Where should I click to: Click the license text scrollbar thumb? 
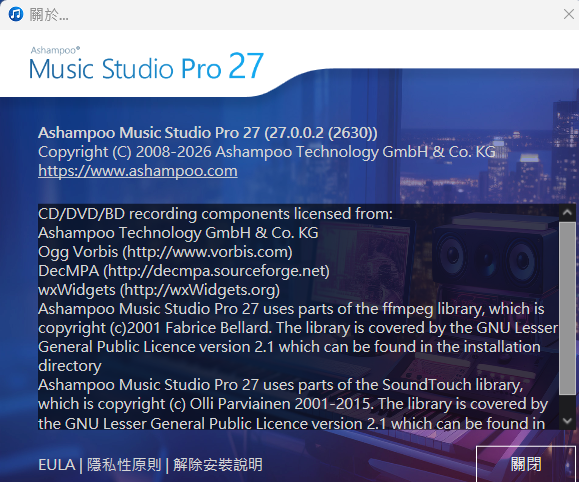pos(567,308)
